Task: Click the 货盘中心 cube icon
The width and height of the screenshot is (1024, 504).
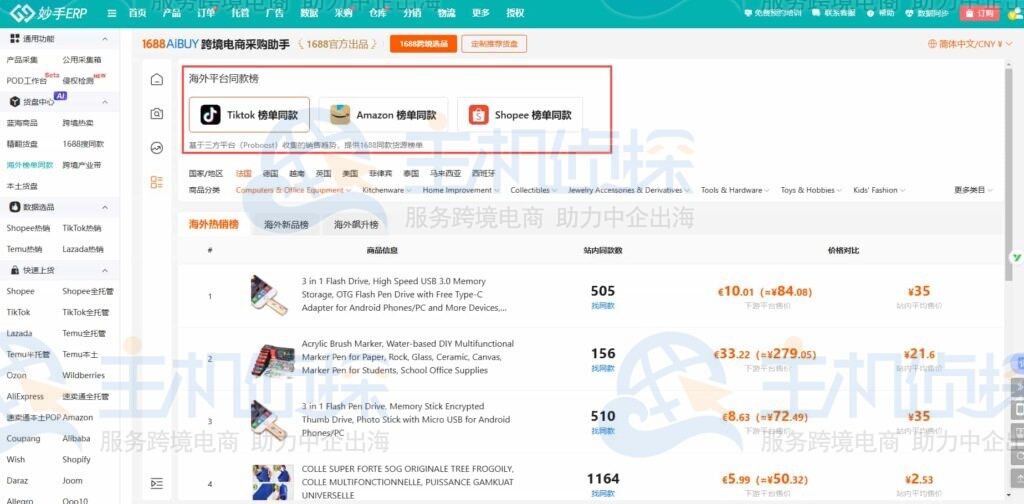Action: (15, 102)
